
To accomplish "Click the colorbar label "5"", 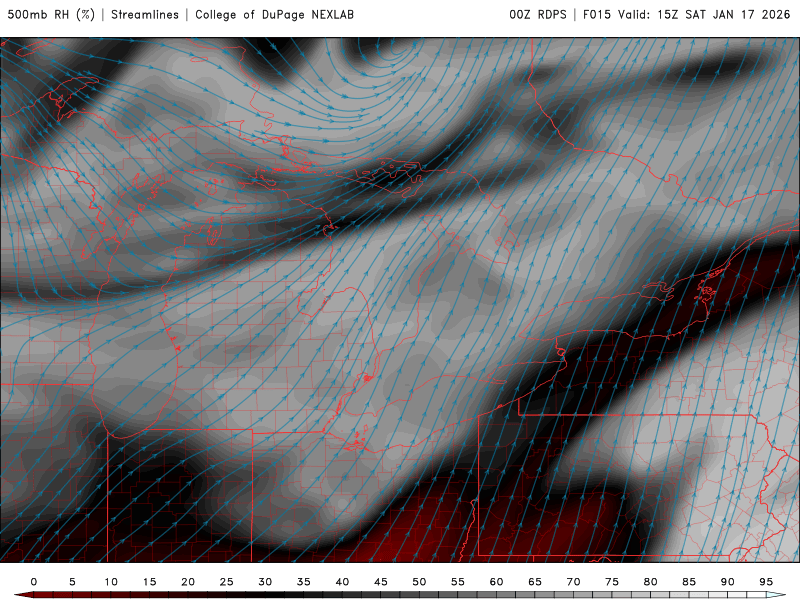I will (72, 582).
